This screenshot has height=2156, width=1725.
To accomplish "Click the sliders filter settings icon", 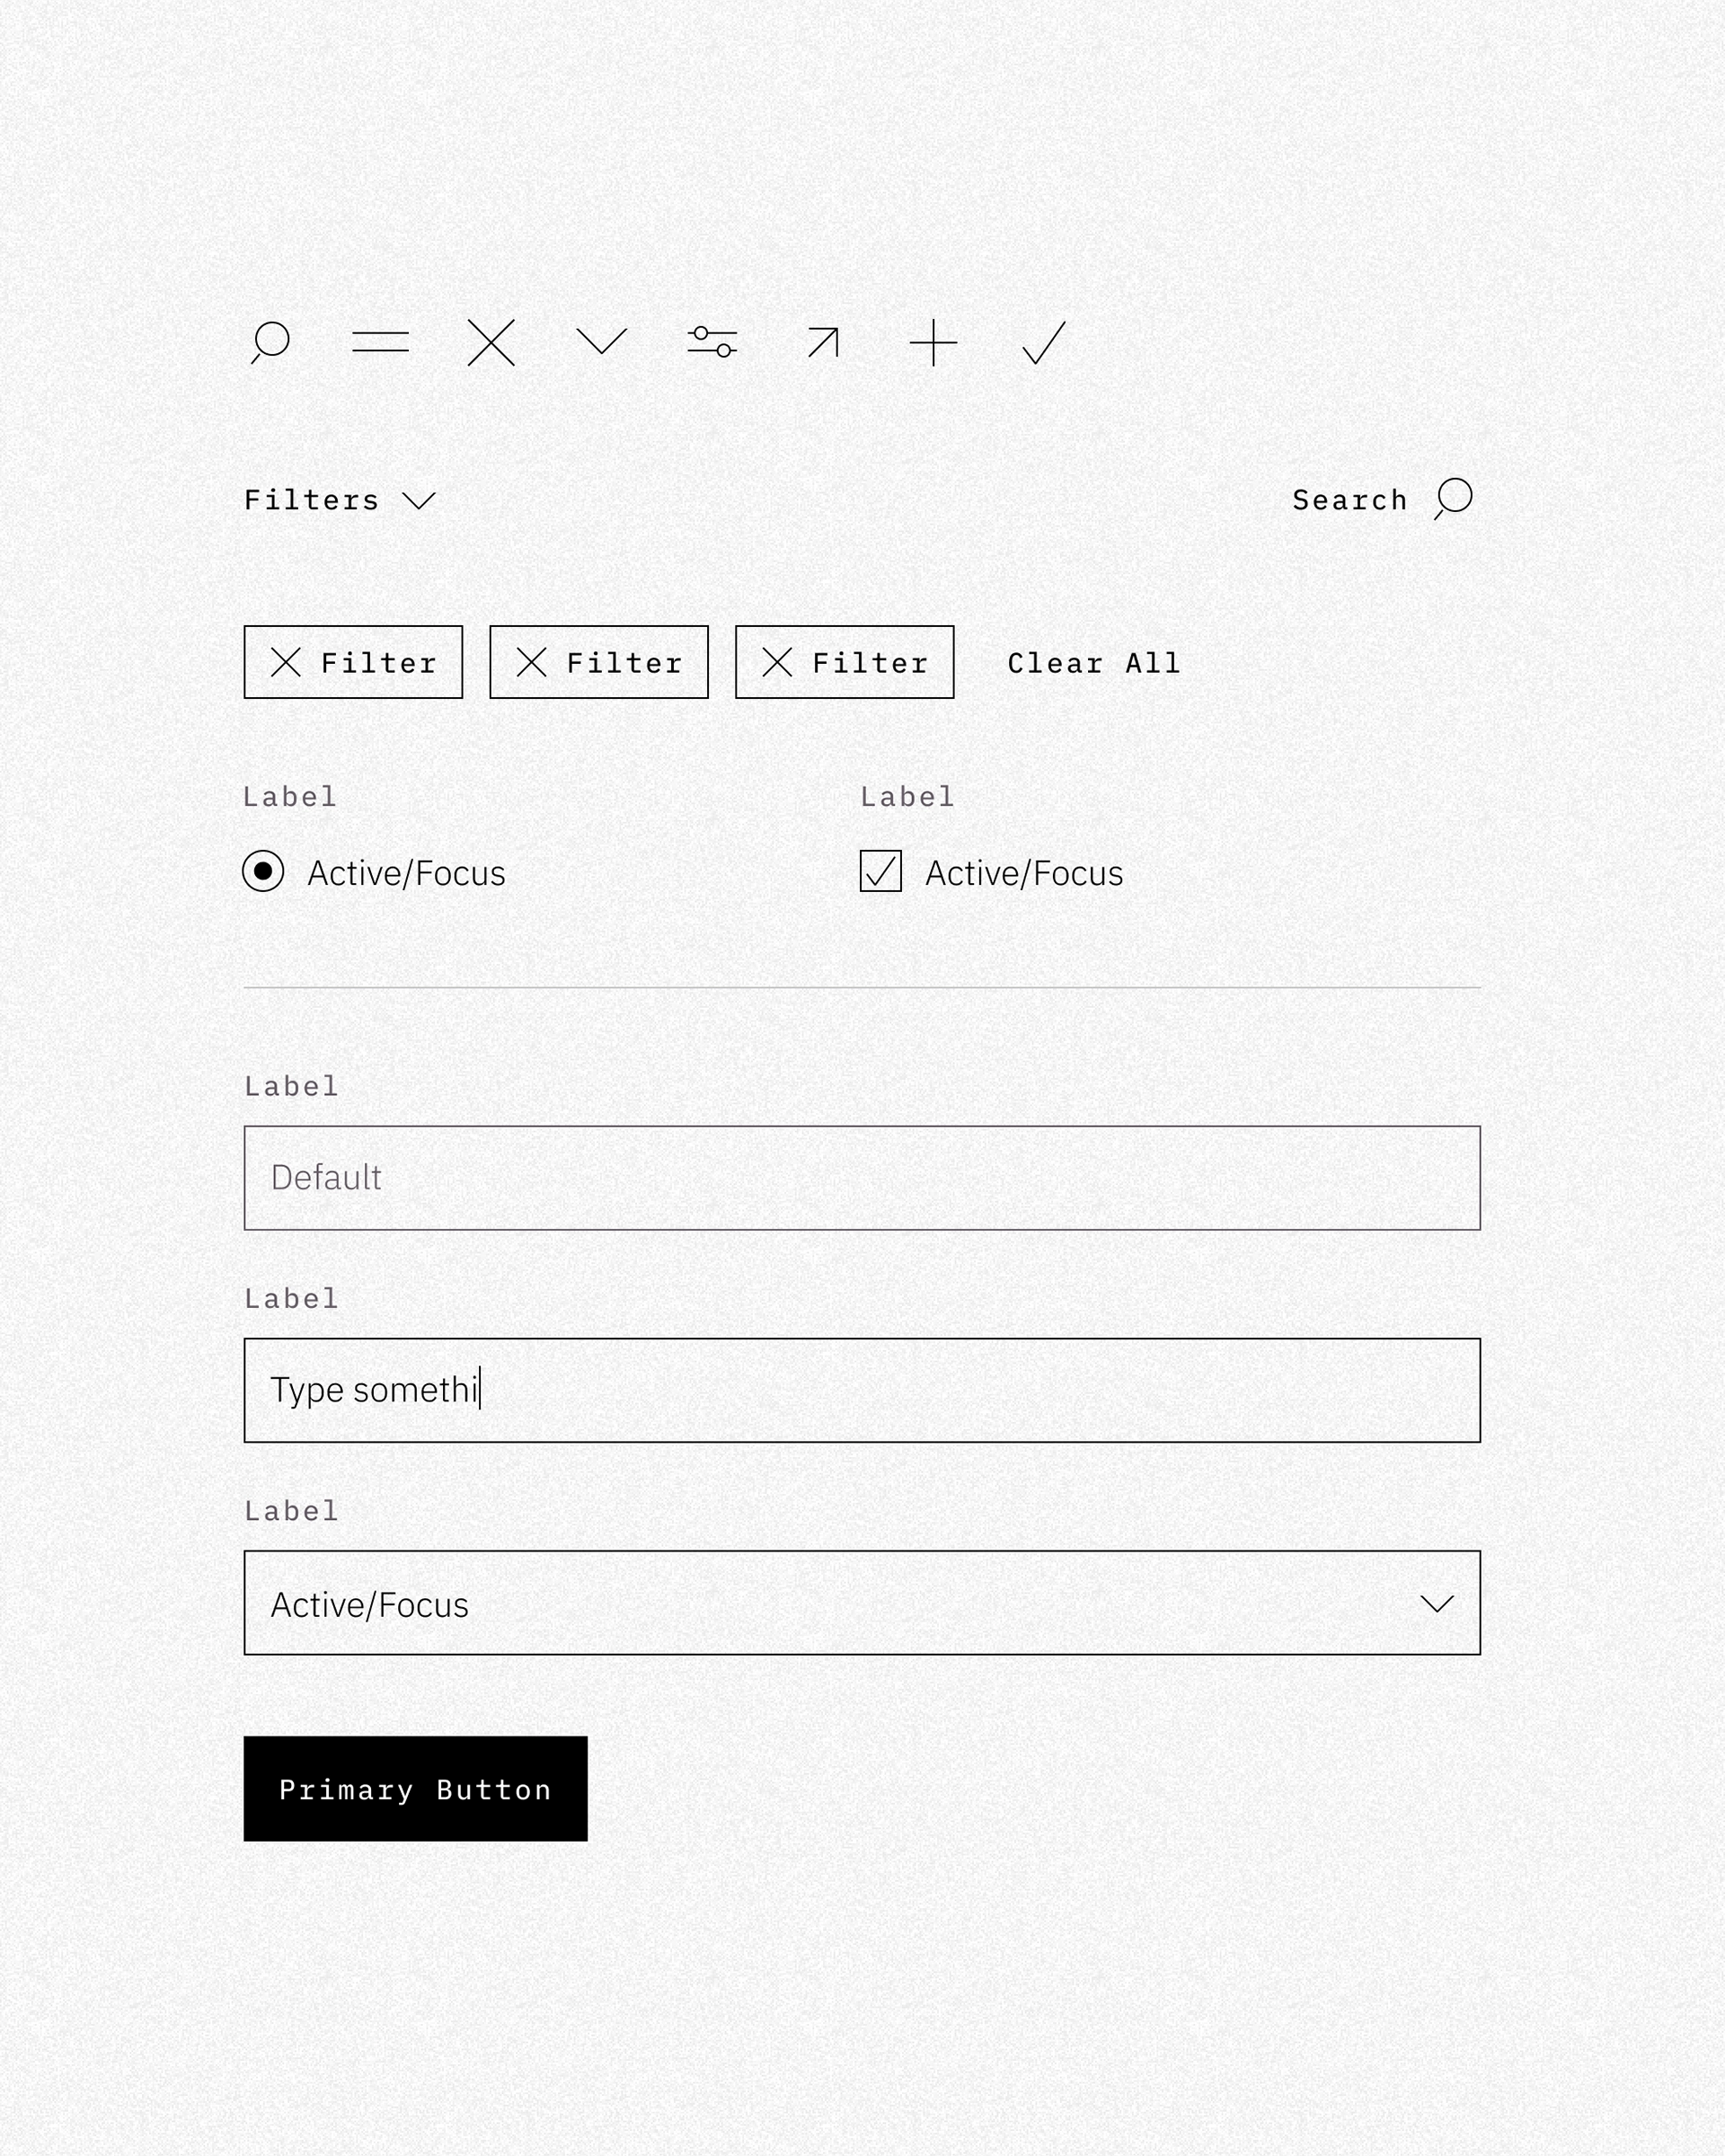I will [x=712, y=341].
